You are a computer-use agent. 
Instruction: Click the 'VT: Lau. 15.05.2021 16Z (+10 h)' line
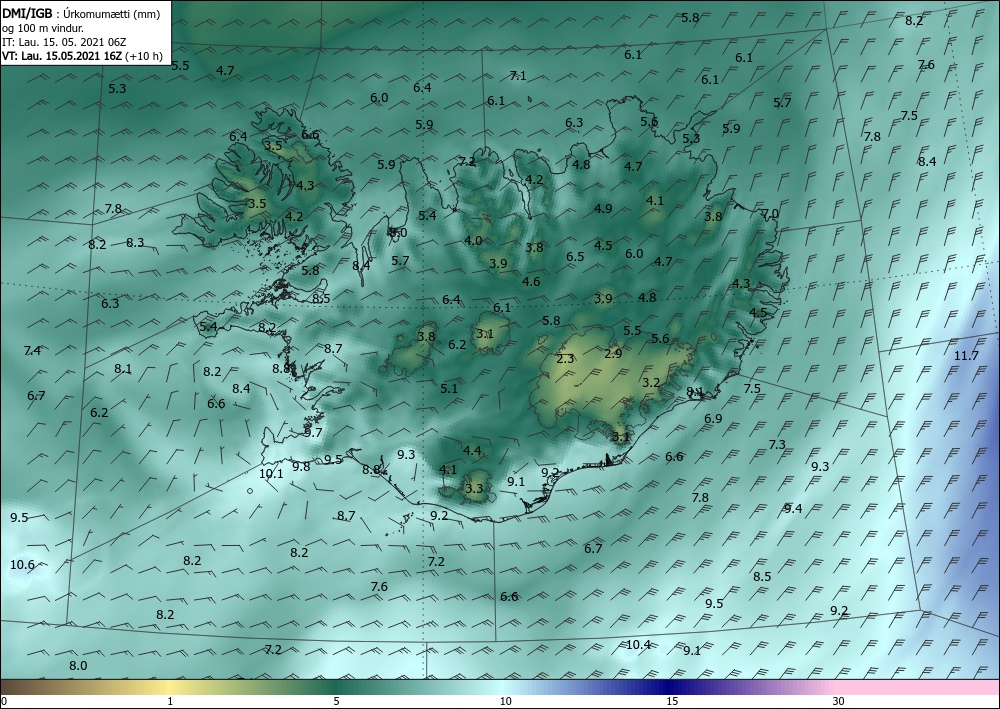tap(82, 56)
